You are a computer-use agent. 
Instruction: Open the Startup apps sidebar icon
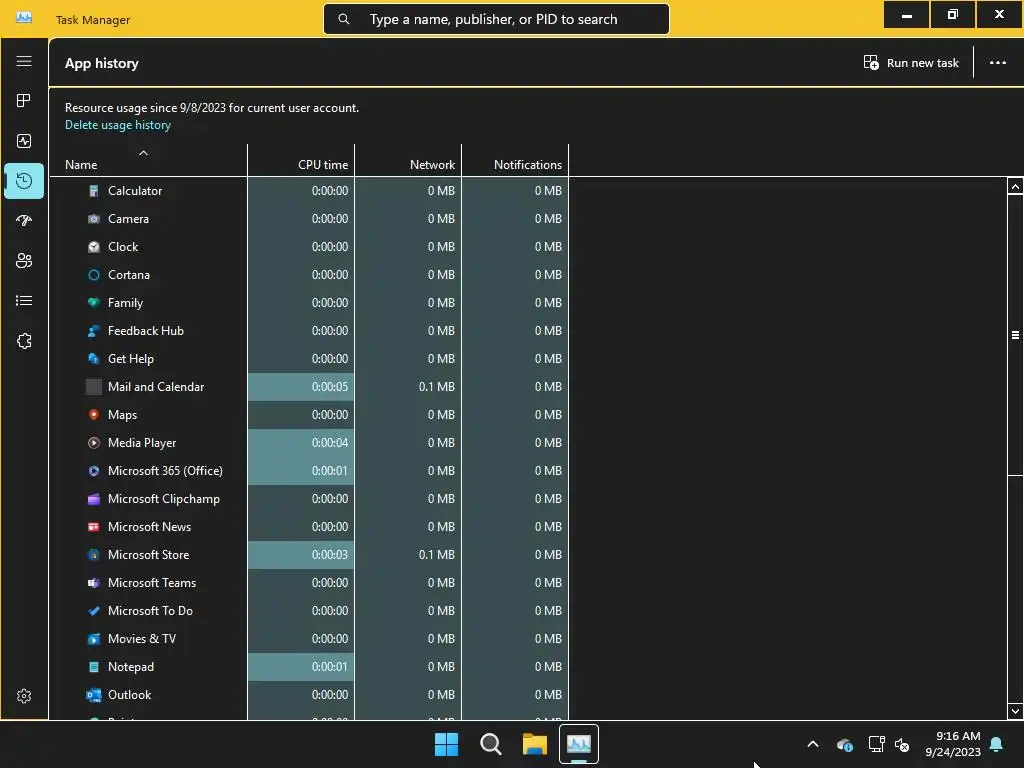(x=24, y=221)
